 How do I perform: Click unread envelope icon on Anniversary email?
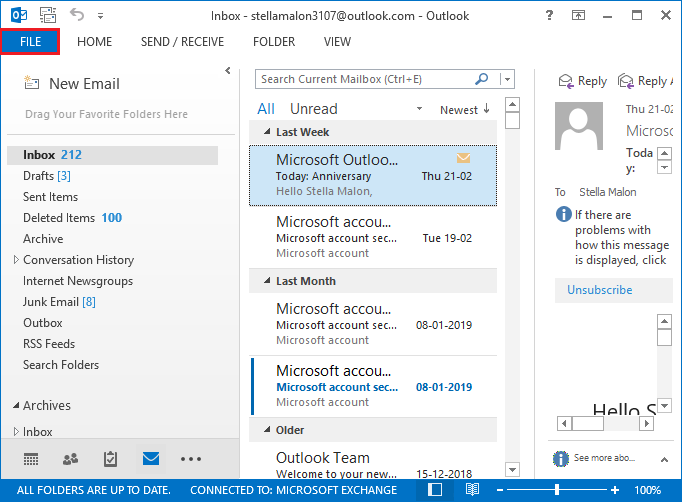tap(463, 158)
